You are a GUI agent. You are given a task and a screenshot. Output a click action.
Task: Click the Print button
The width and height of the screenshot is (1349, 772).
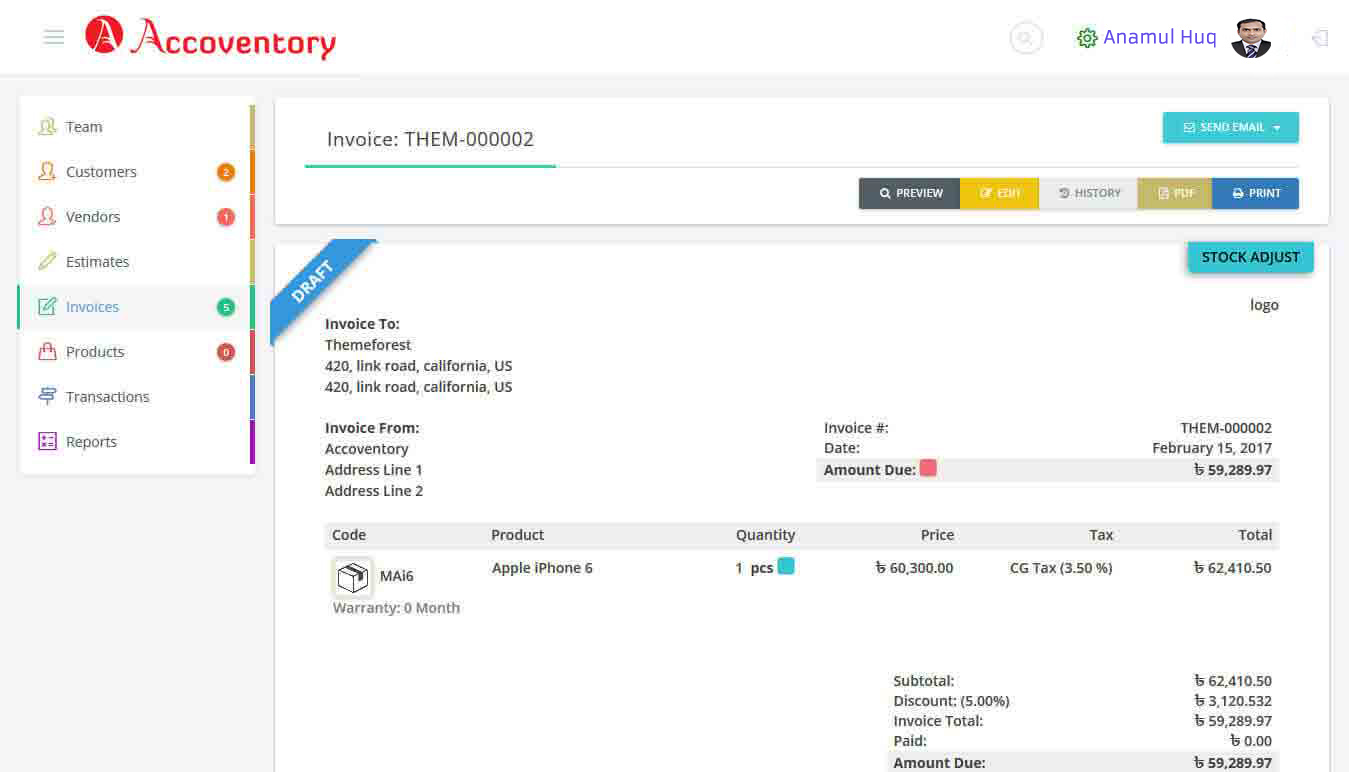pyautogui.click(x=1256, y=193)
